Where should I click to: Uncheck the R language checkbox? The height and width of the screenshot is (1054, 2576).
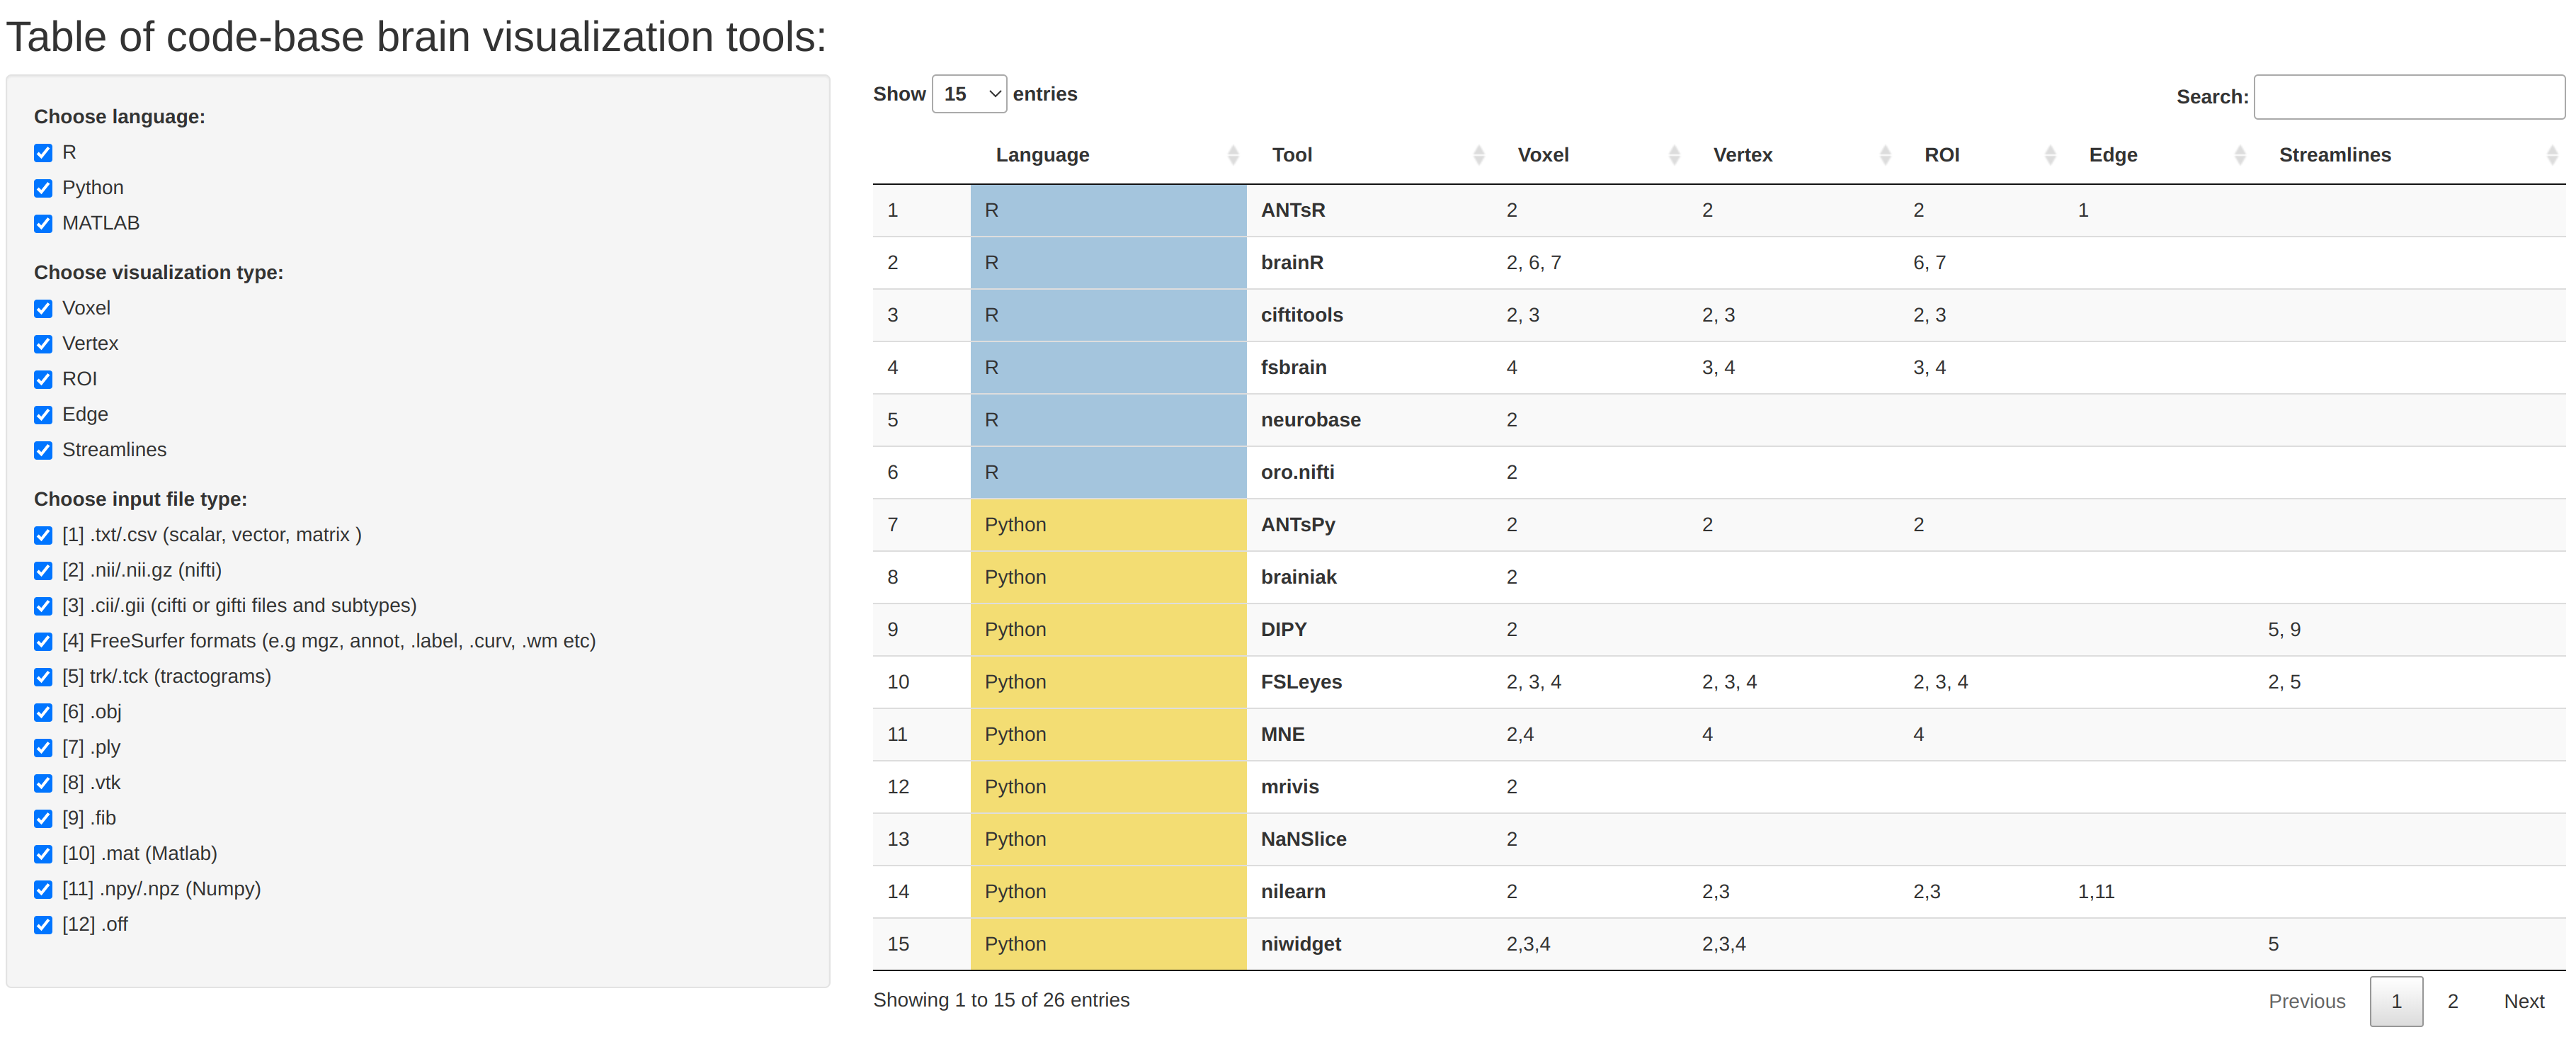(x=43, y=153)
